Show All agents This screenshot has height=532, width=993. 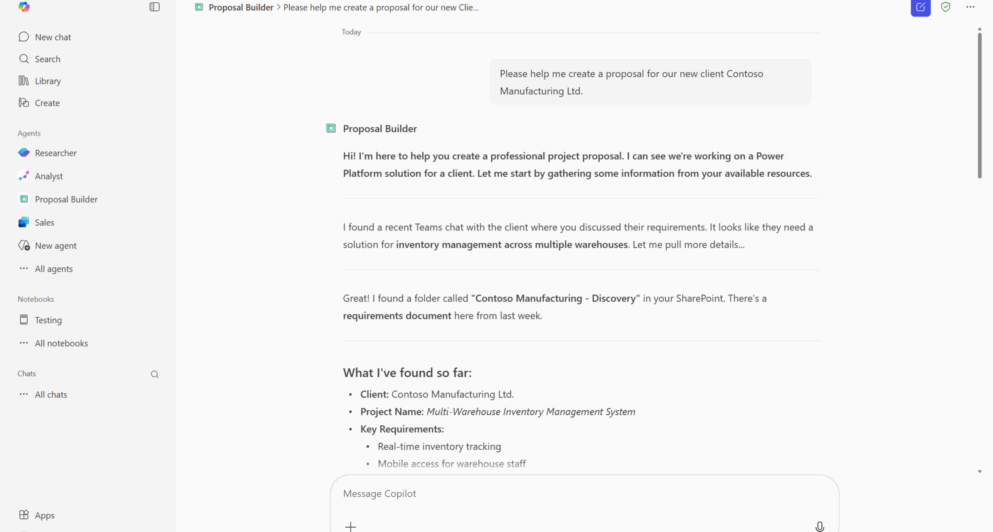pyautogui.click(x=46, y=269)
